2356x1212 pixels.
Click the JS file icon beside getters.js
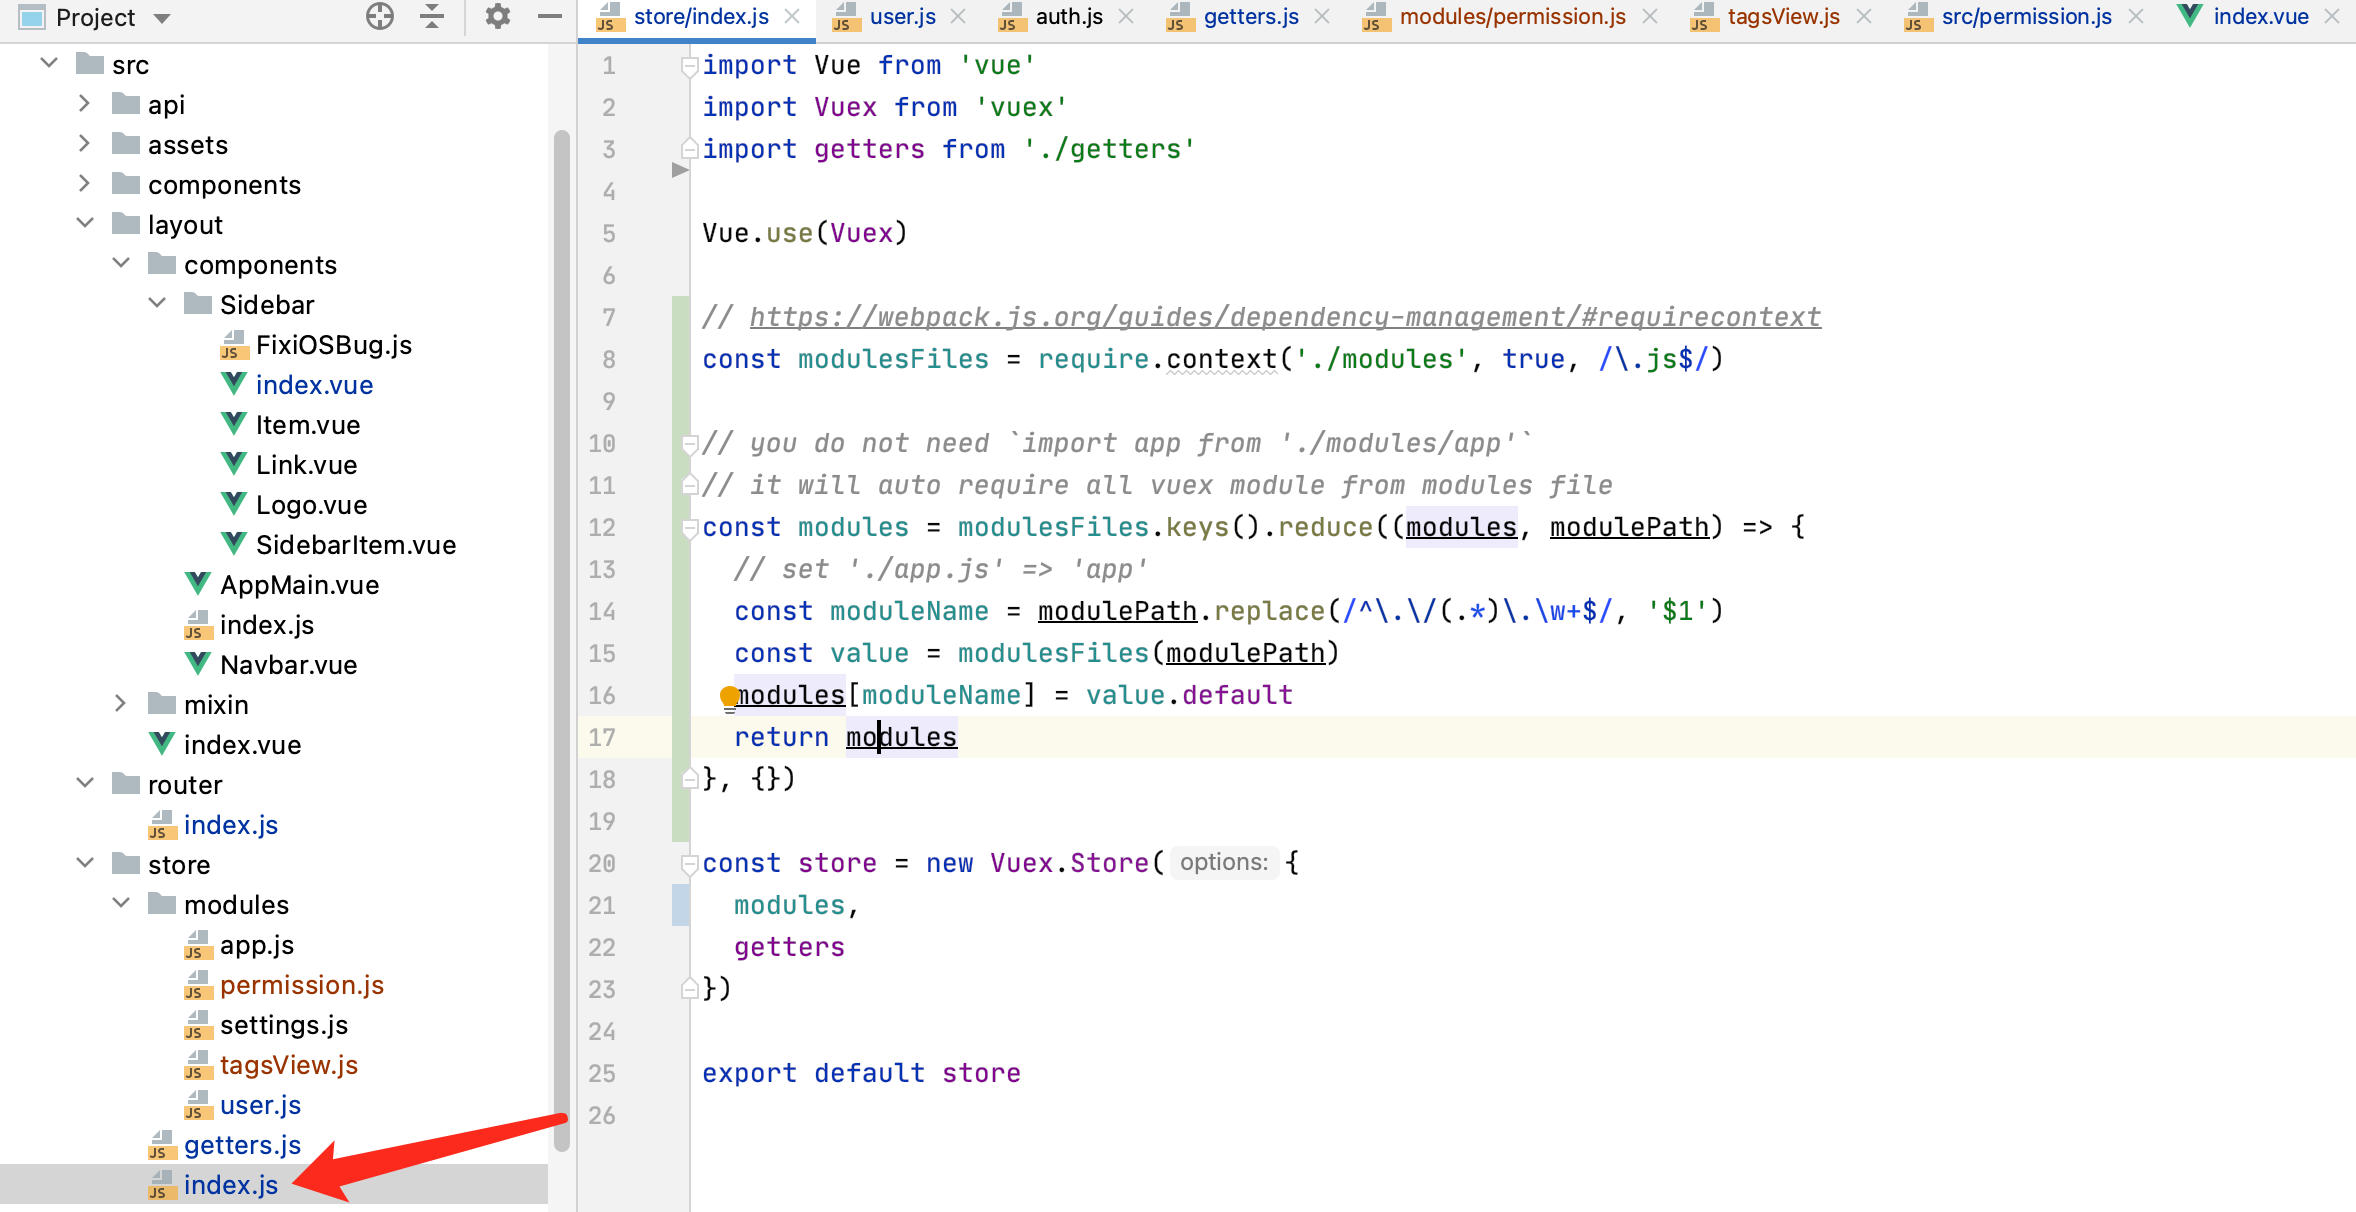point(162,1144)
